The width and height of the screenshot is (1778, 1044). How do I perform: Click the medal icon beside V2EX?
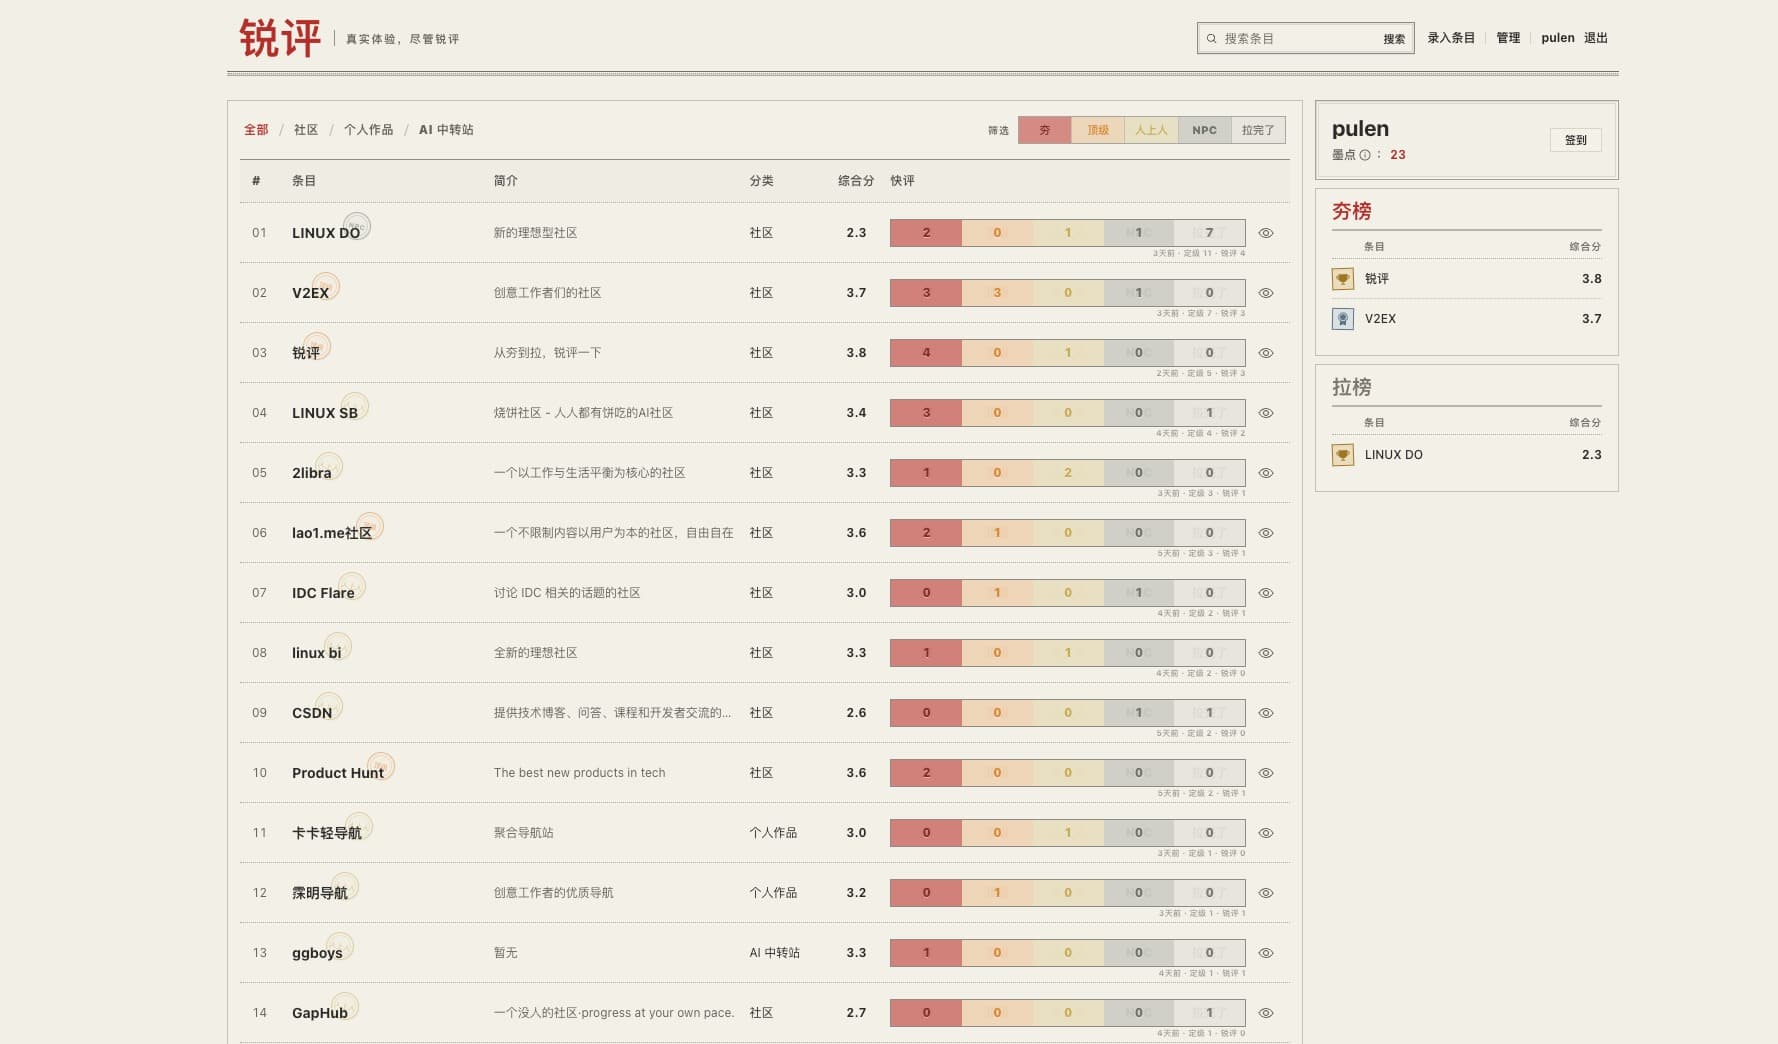pos(1343,319)
